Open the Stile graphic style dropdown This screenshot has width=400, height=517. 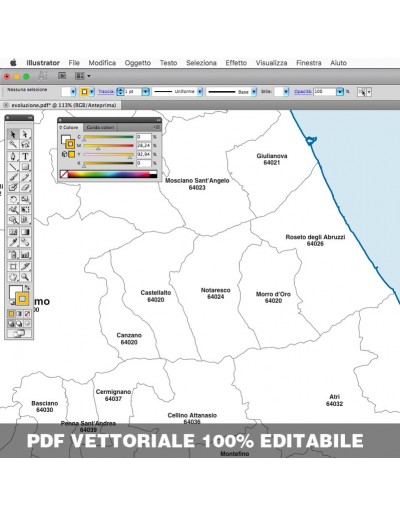pos(286,92)
